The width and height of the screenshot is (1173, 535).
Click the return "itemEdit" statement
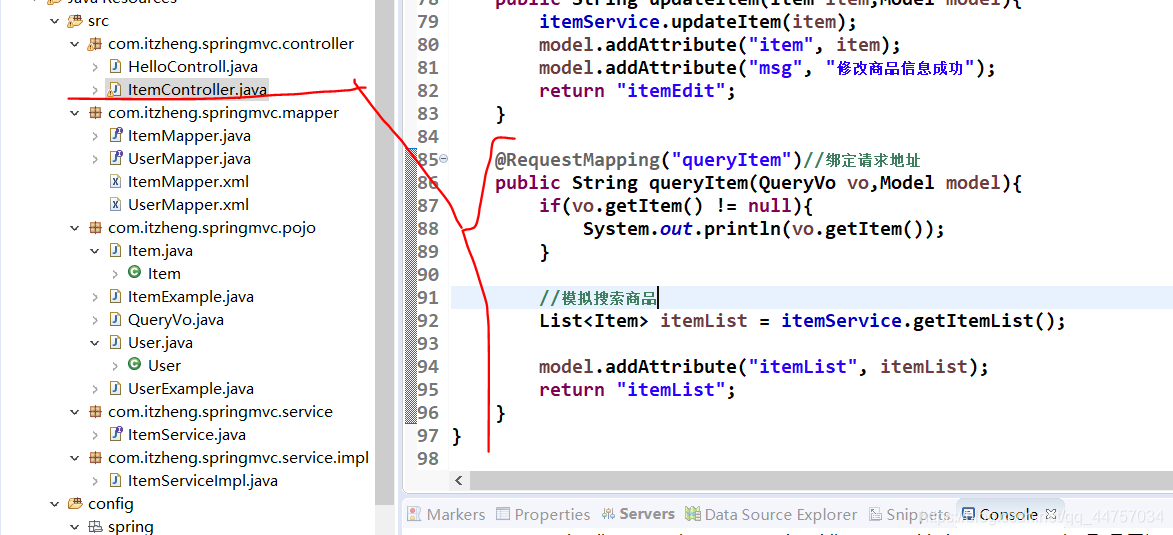[x=637, y=91]
